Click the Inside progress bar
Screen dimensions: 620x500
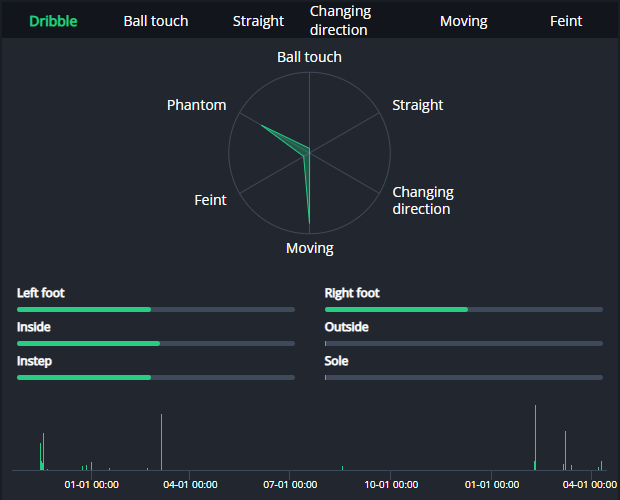[x=156, y=344]
